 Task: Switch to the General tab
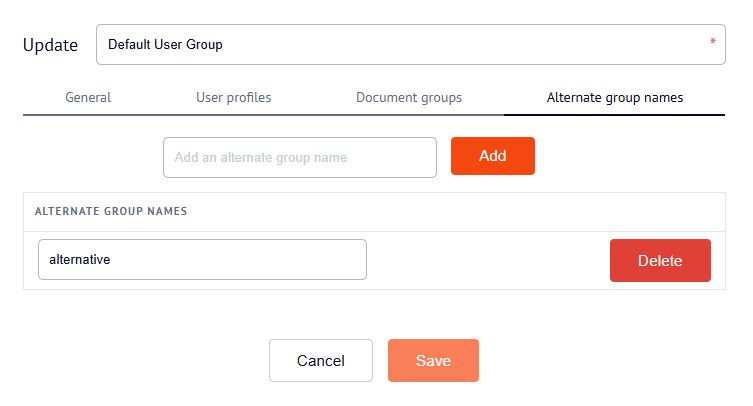pyautogui.click(x=88, y=98)
